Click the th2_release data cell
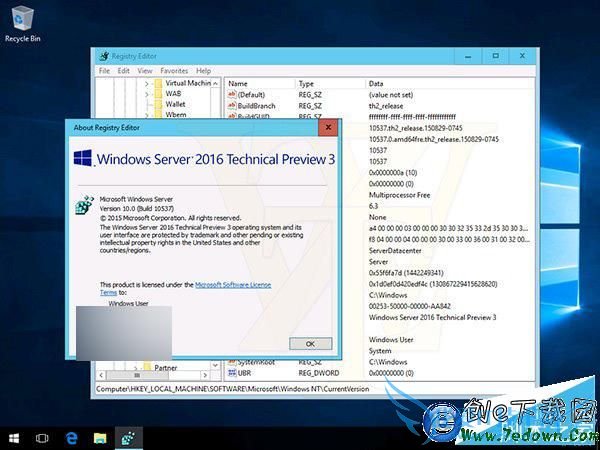The image size is (600, 450). [x=386, y=106]
